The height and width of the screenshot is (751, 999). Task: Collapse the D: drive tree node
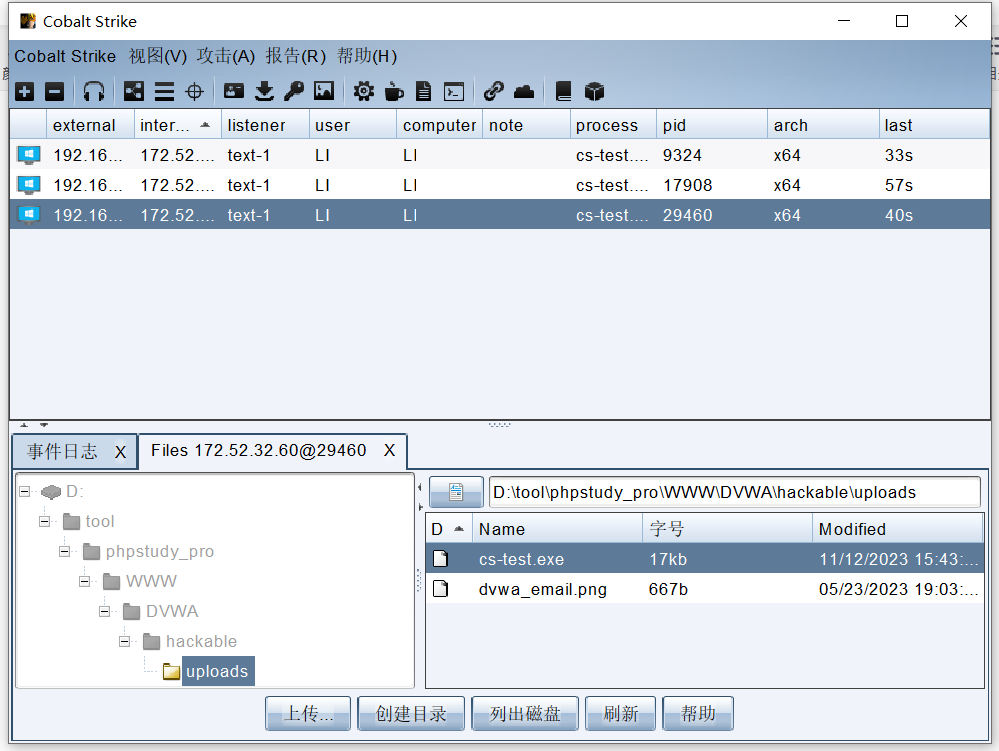[24, 491]
